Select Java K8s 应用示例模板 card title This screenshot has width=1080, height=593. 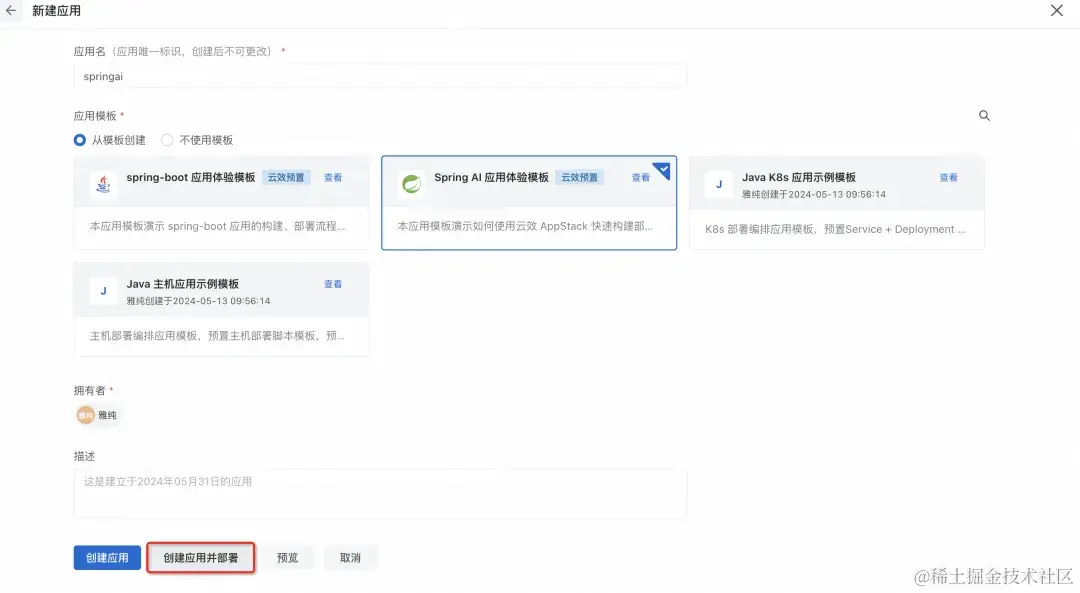[799, 177]
